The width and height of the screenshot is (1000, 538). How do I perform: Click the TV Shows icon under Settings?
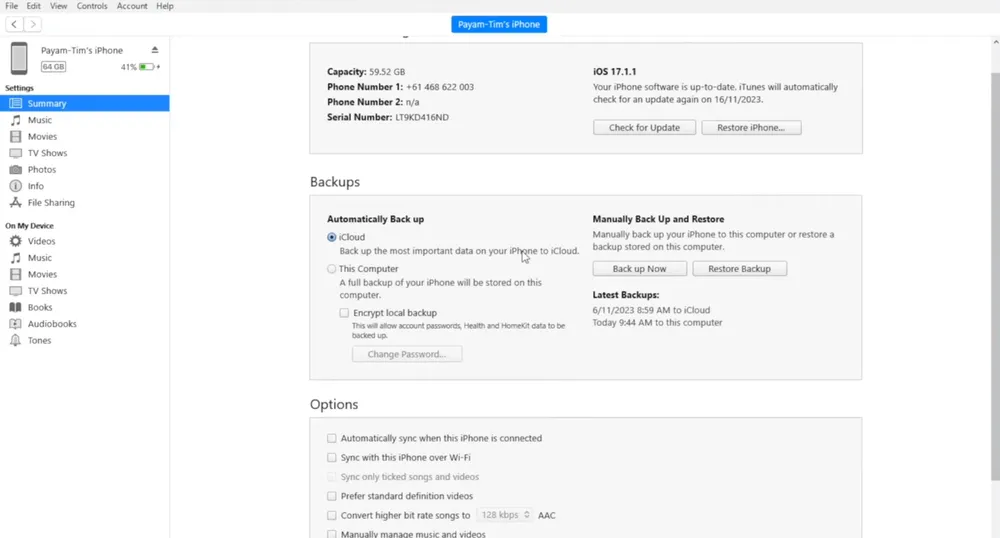[15, 153]
